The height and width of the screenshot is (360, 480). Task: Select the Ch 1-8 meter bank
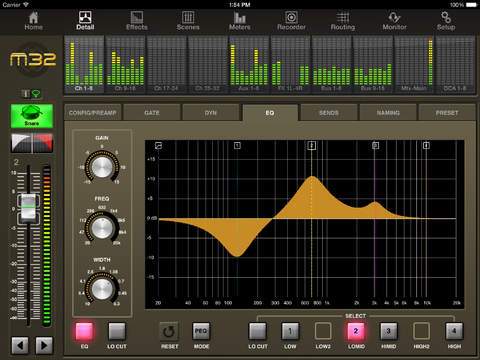[x=84, y=64]
